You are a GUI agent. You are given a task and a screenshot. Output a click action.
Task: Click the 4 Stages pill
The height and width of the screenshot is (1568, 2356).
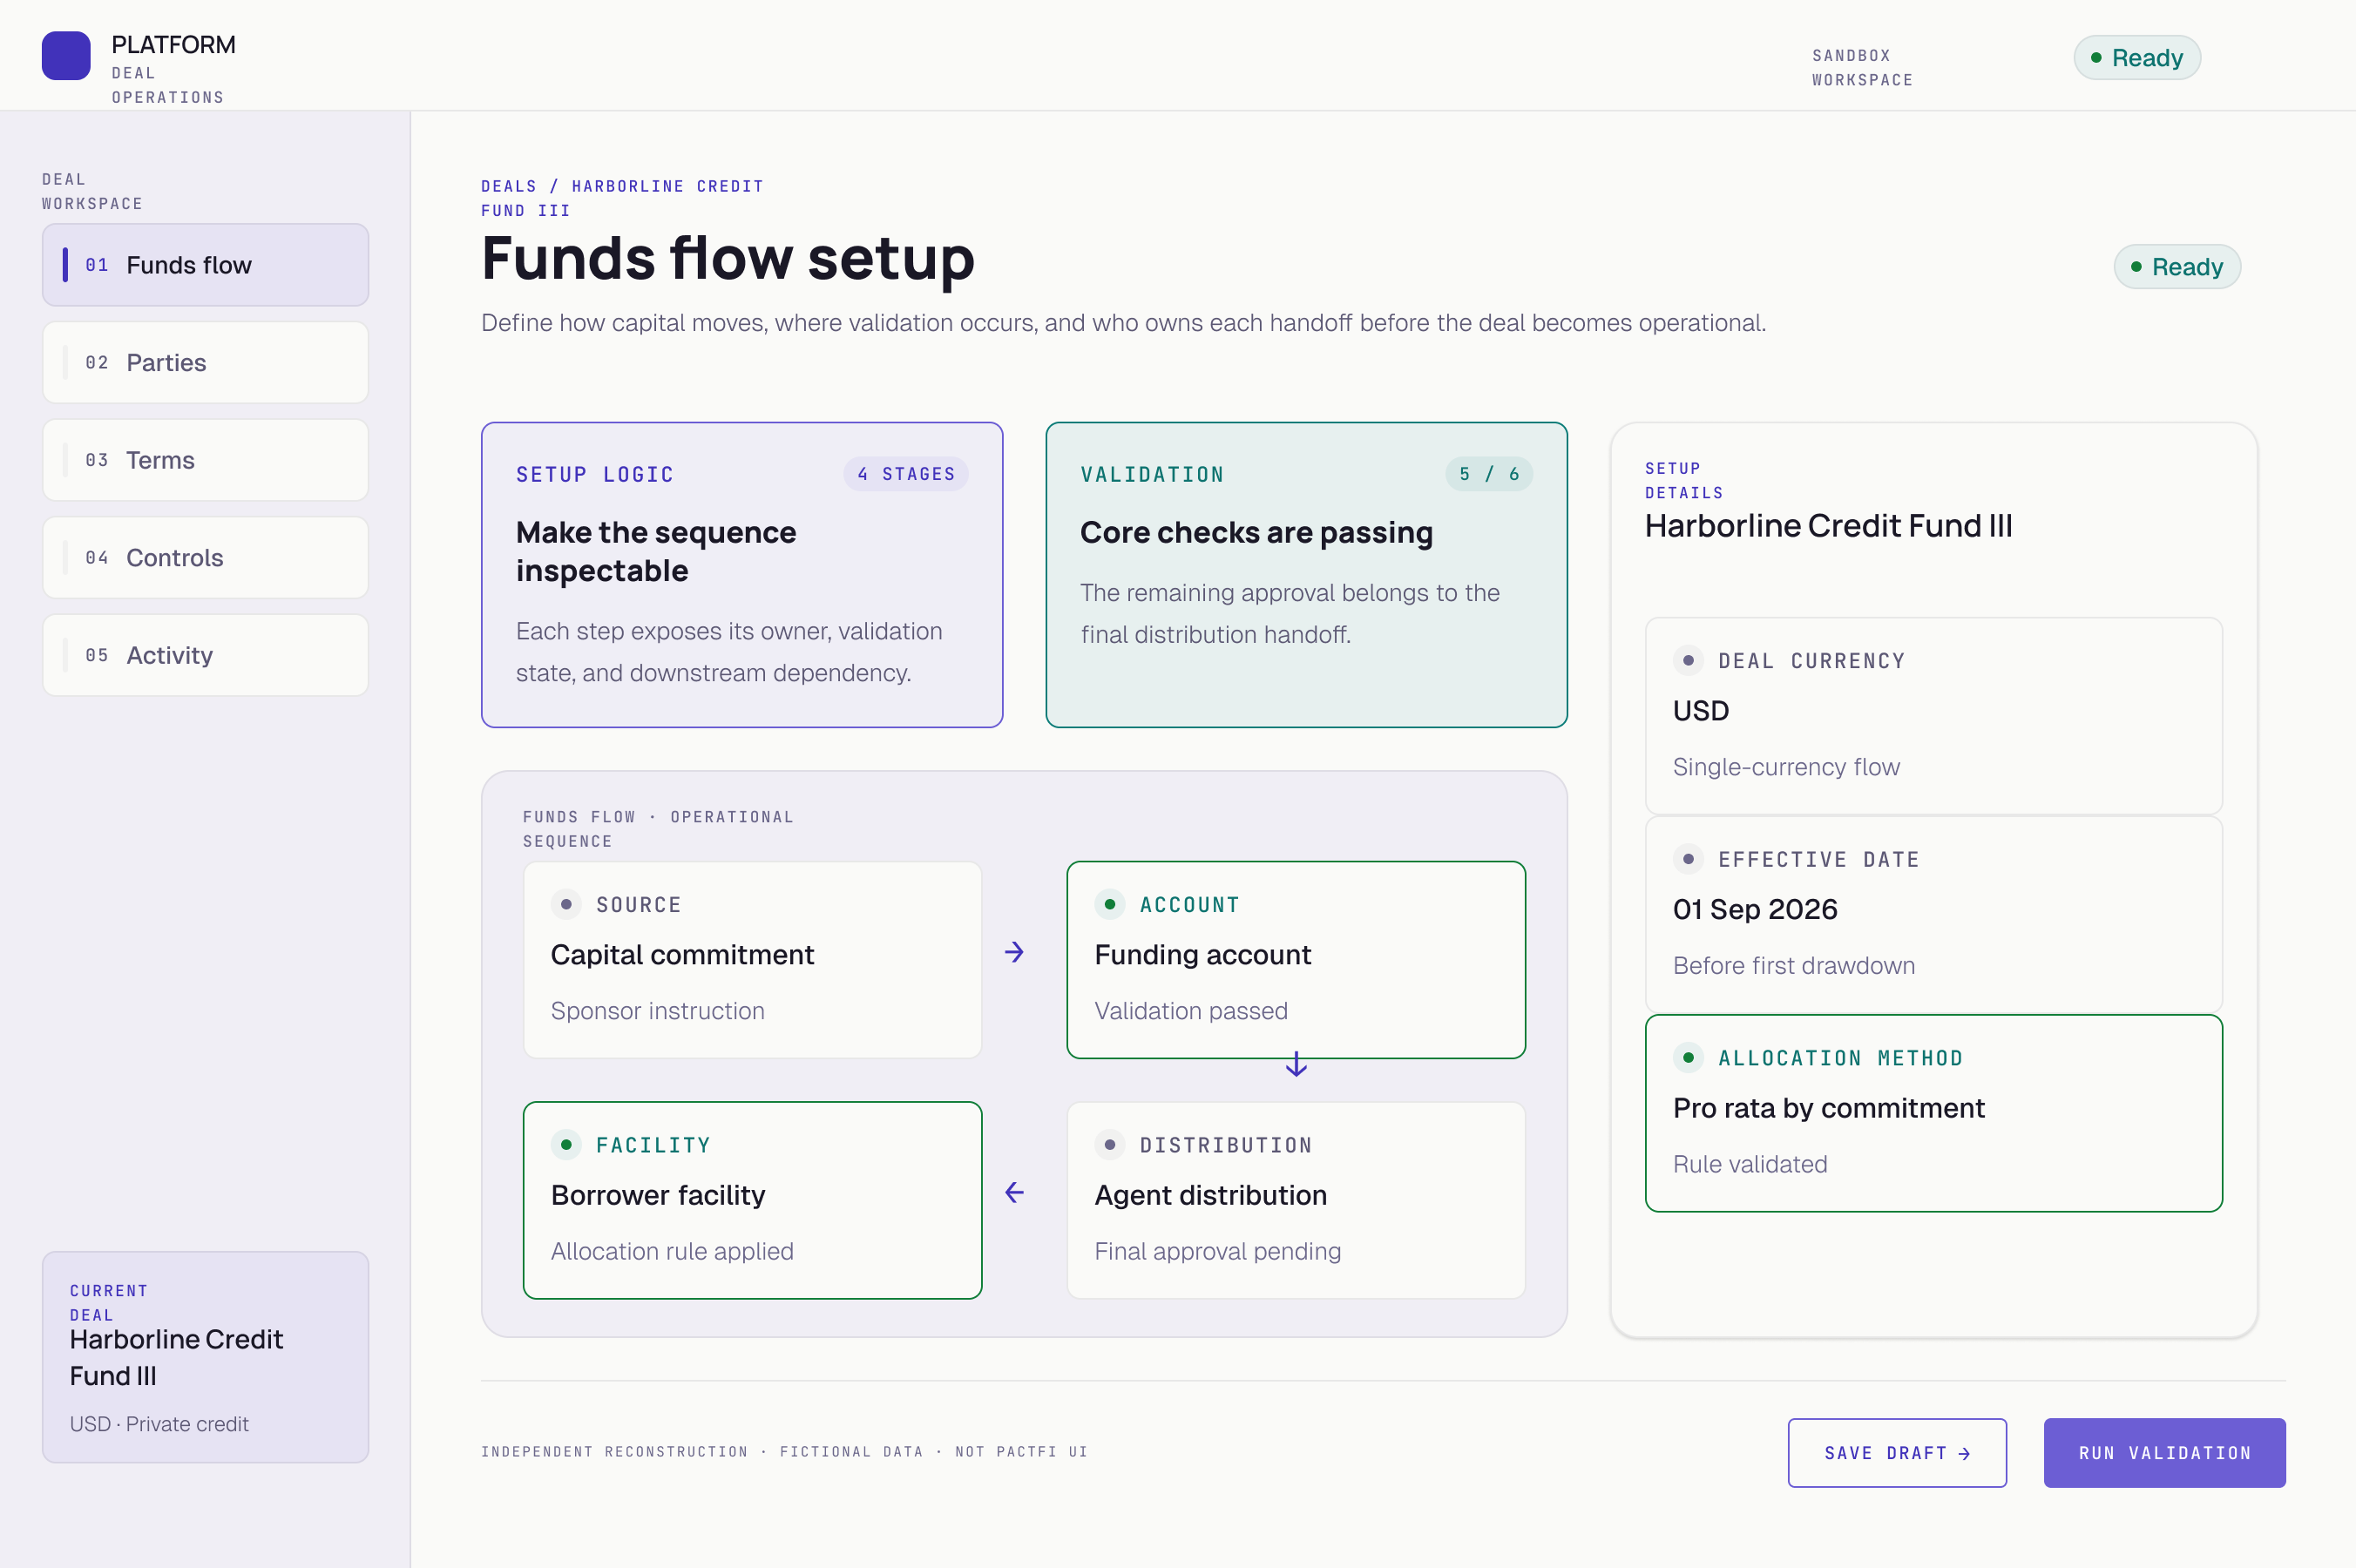pyautogui.click(x=906, y=474)
